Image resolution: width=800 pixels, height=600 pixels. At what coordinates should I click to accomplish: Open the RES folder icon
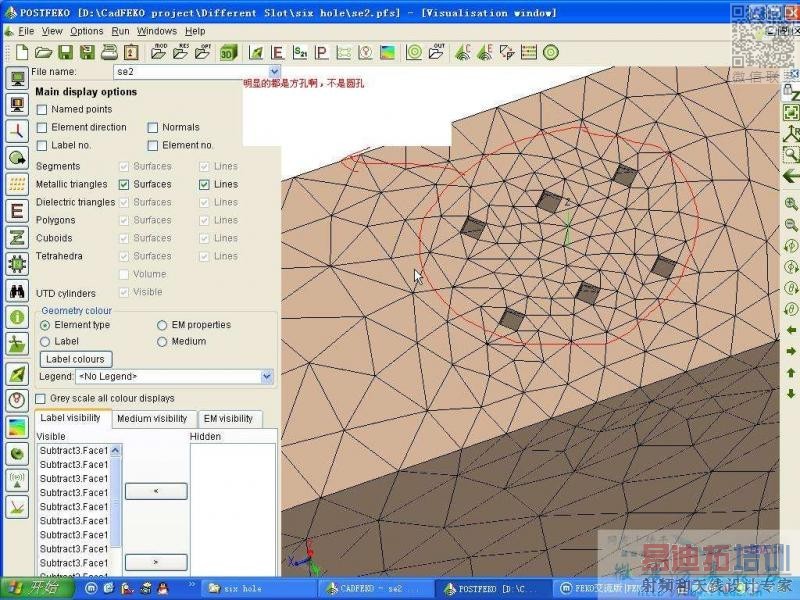click(181, 52)
